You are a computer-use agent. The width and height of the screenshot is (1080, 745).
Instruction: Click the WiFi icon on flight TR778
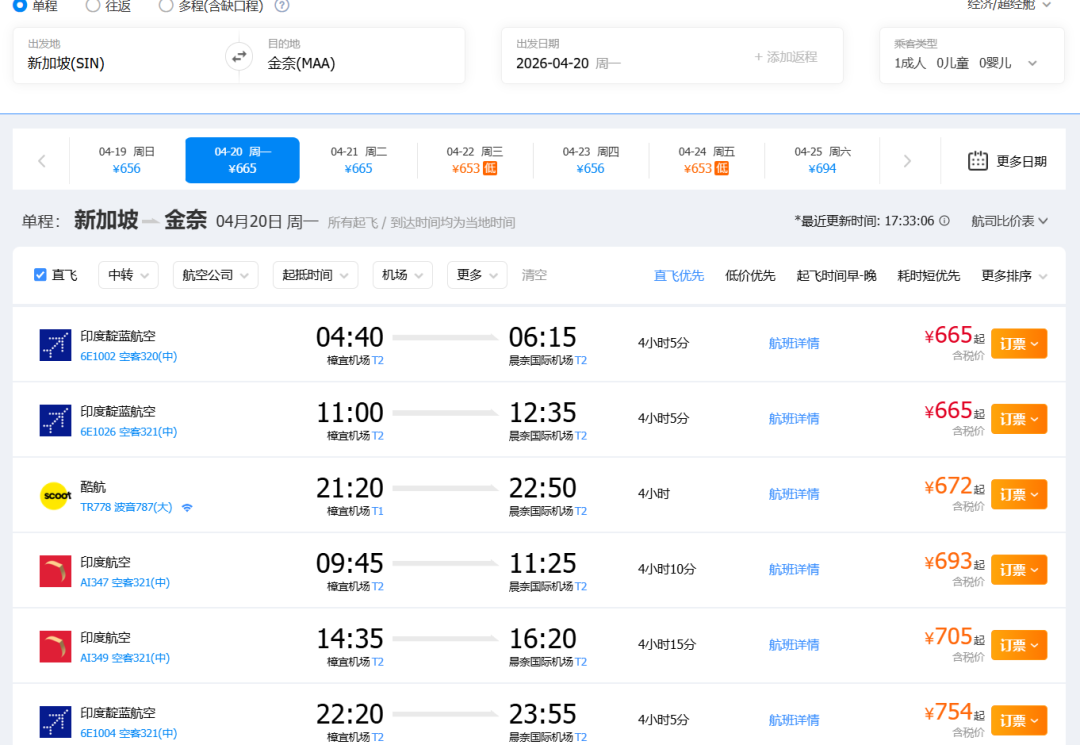click(187, 508)
